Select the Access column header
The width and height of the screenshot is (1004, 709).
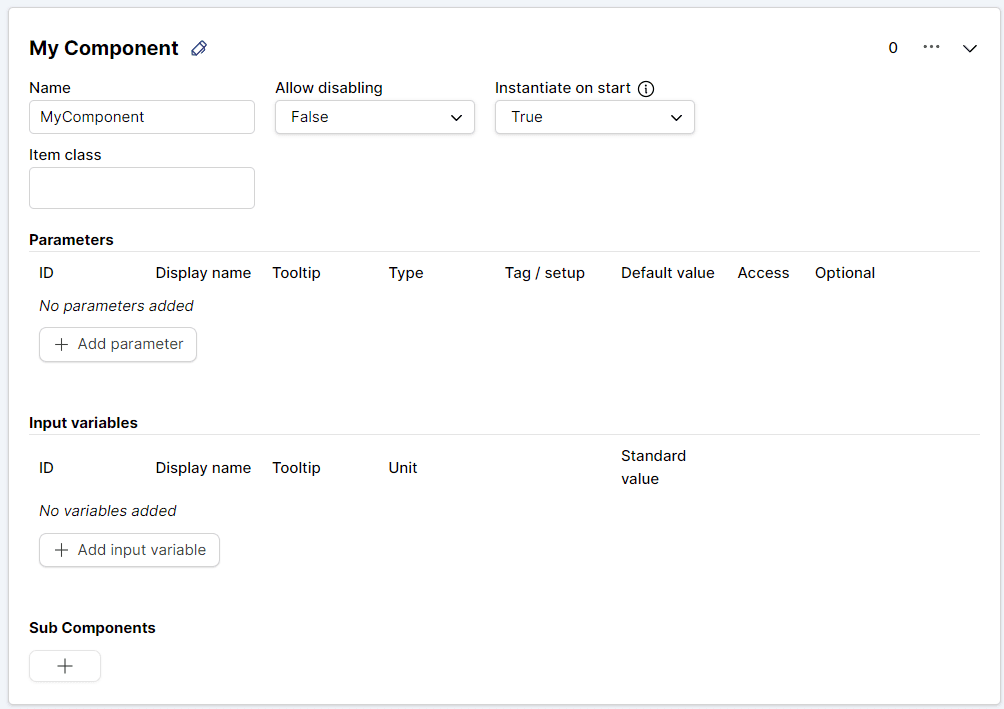[763, 273]
